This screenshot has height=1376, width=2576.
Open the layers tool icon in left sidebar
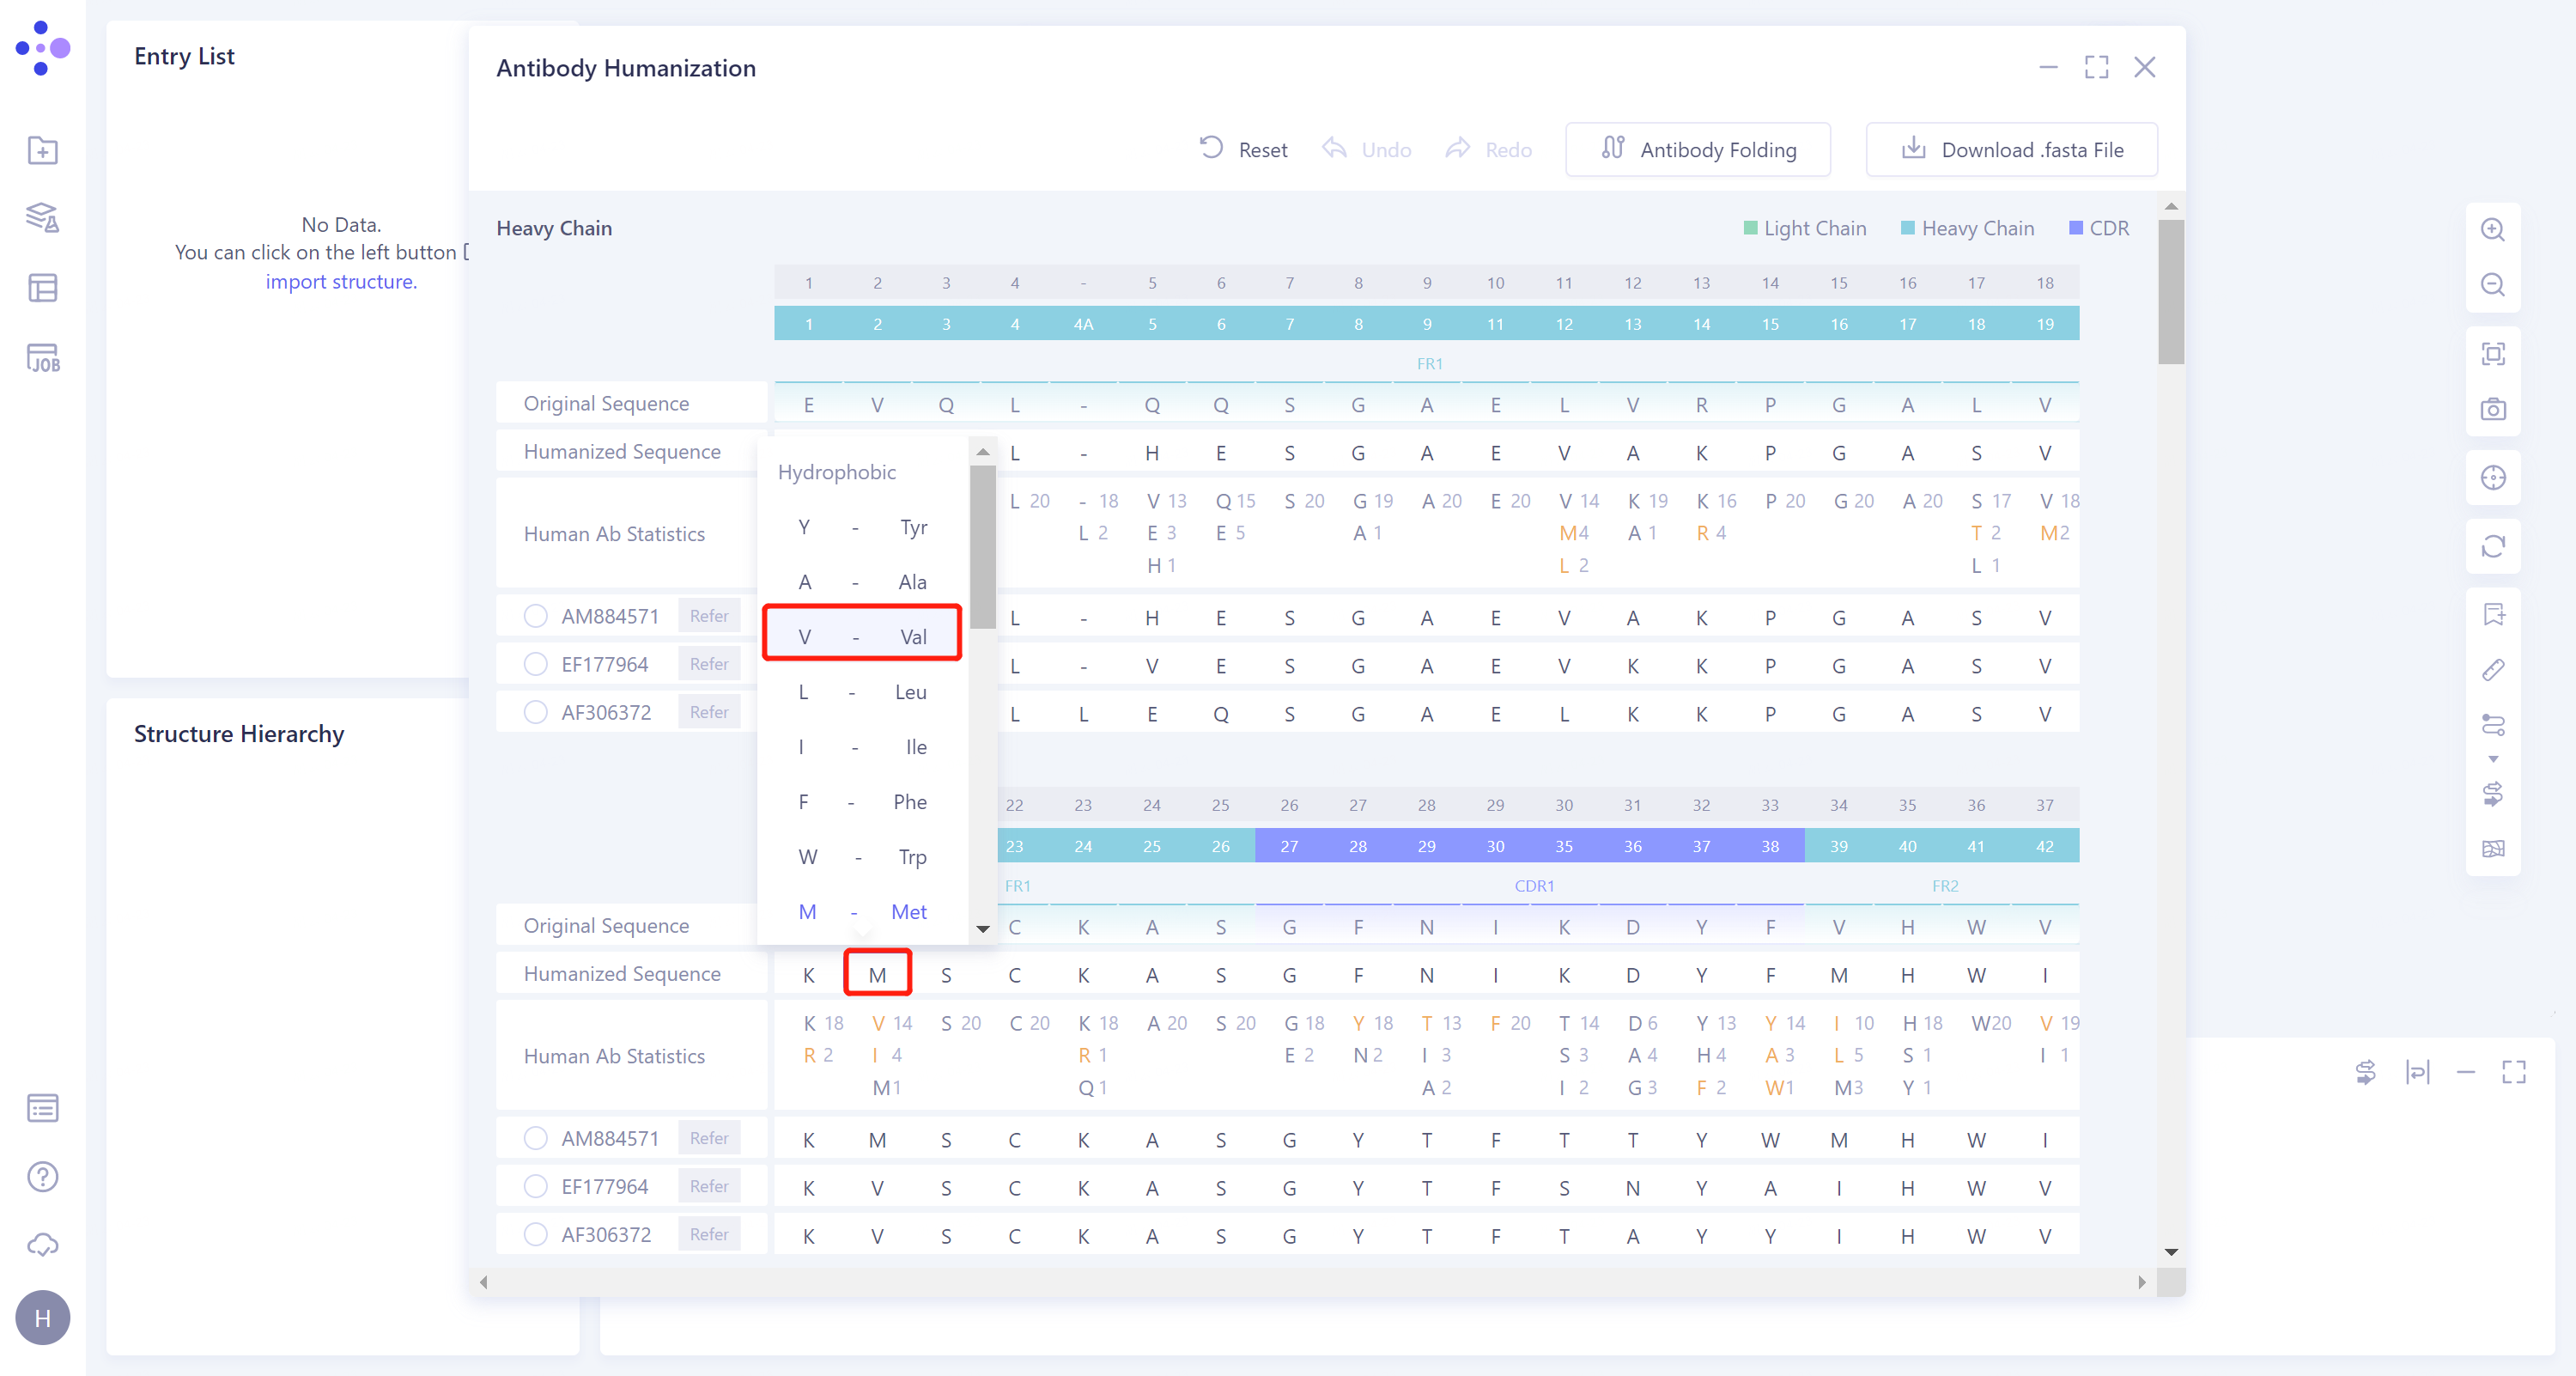(x=42, y=218)
